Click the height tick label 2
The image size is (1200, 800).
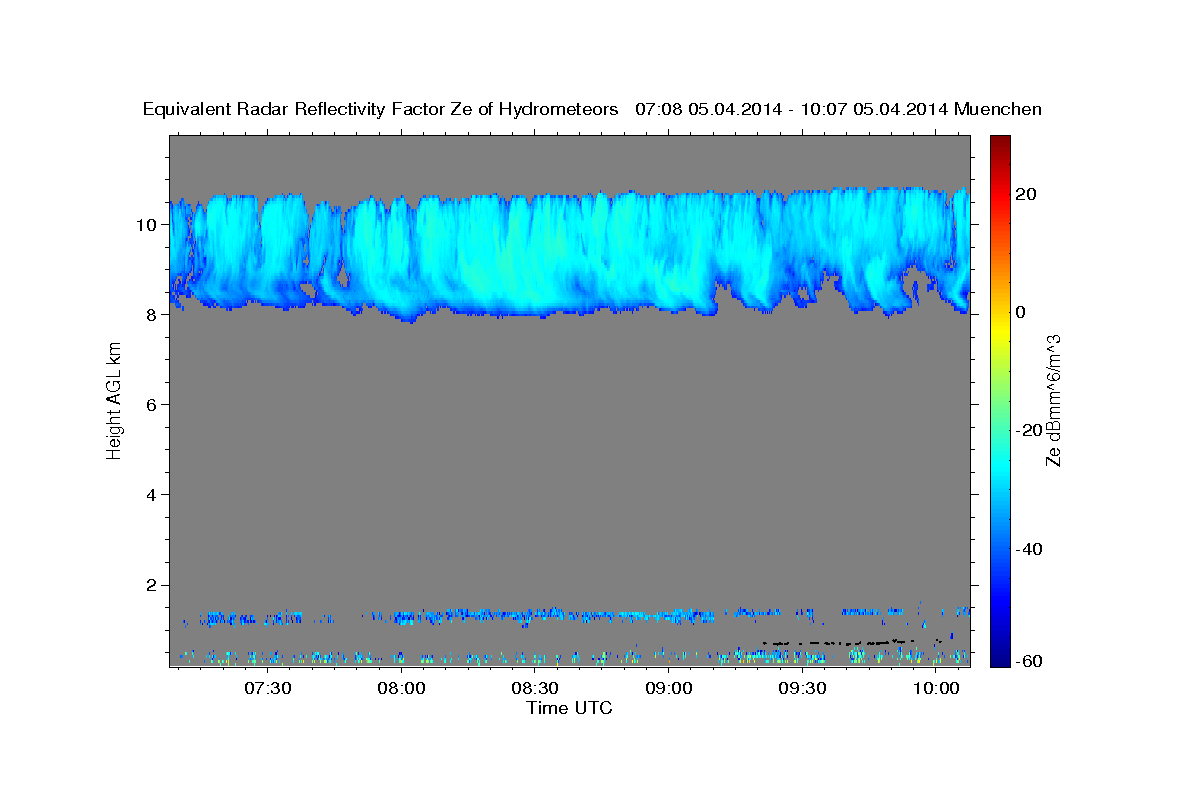tap(152, 585)
